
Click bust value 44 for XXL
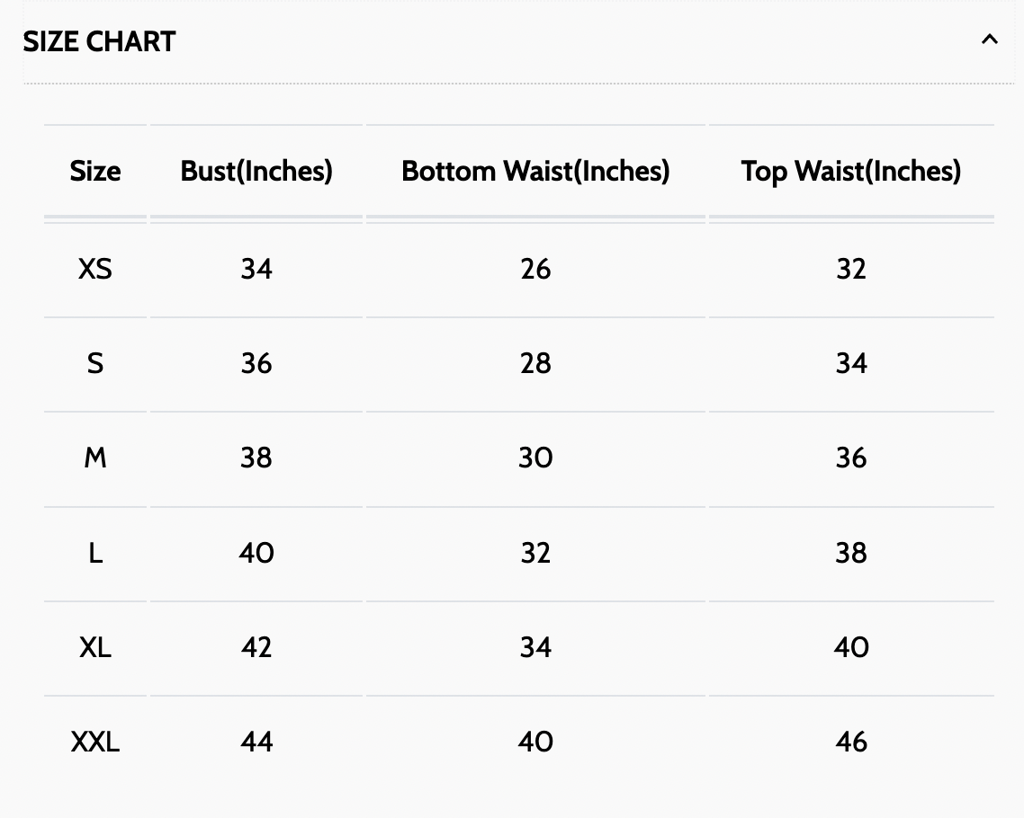click(x=257, y=742)
